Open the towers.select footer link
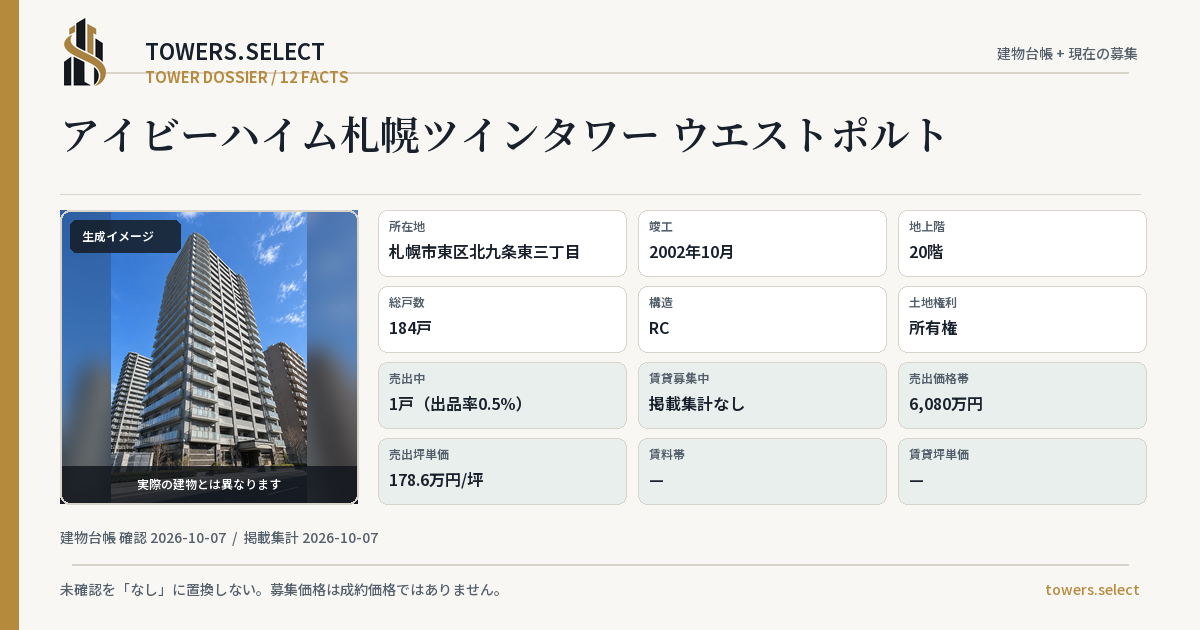The width and height of the screenshot is (1200, 630). 1092,590
